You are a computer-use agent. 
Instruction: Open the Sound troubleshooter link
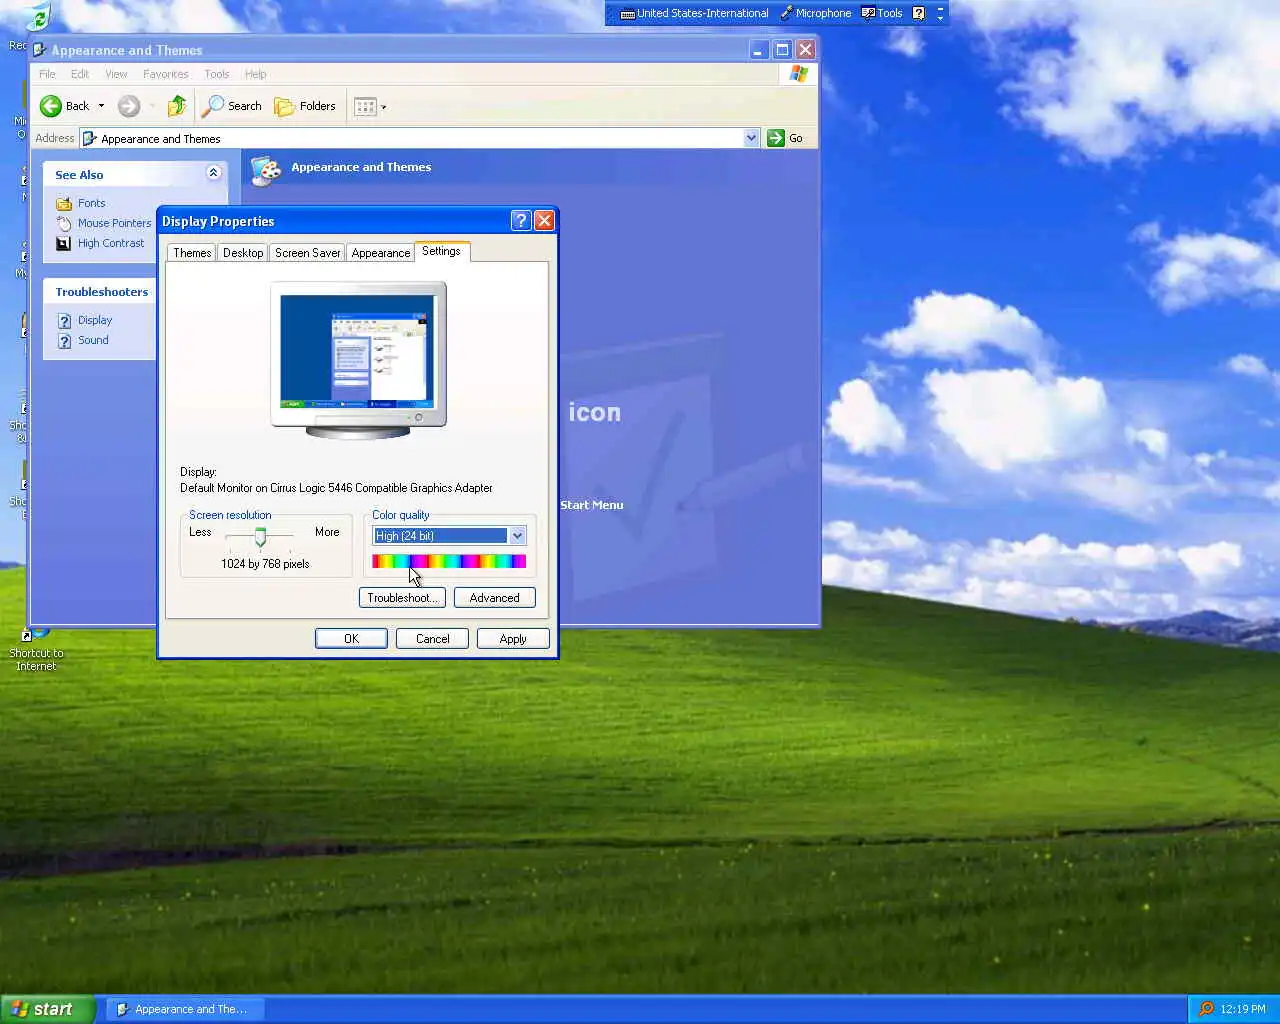point(93,340)
